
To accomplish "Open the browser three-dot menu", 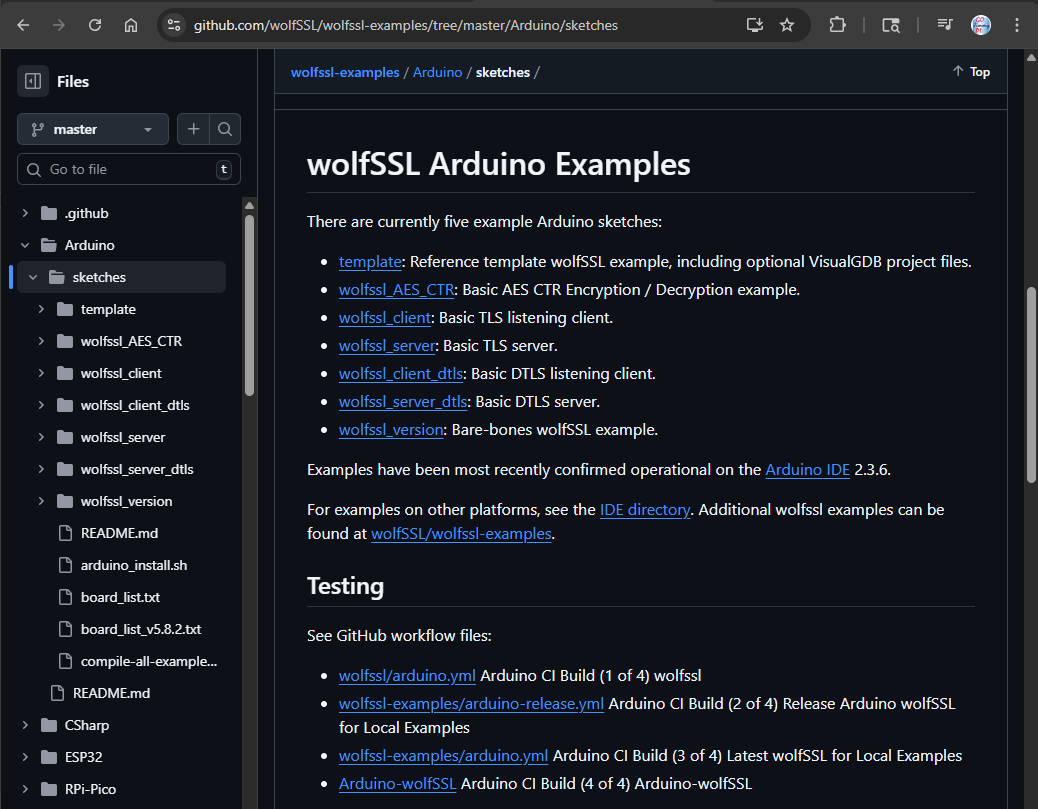I will [1017, 25].
